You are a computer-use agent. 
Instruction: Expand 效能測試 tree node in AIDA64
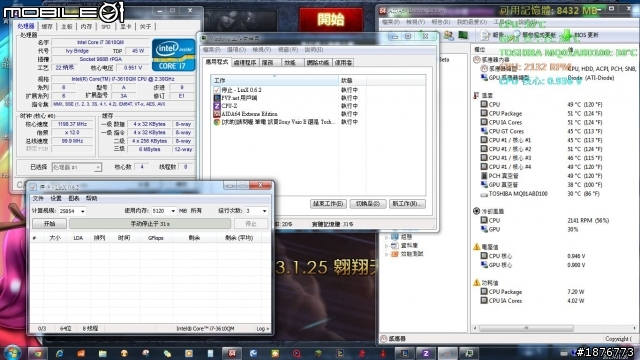[x=387, y=254]
